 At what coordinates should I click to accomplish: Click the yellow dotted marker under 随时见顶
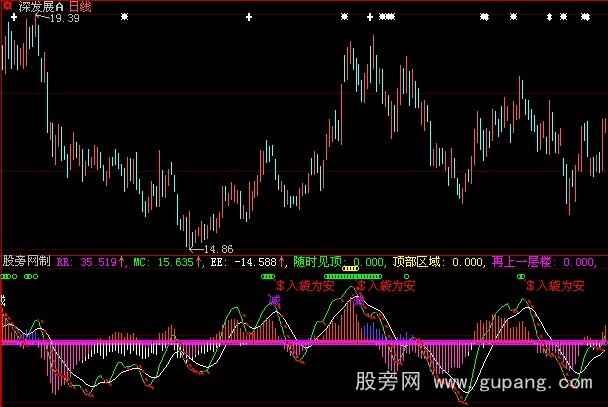click(x=351, y=268)
